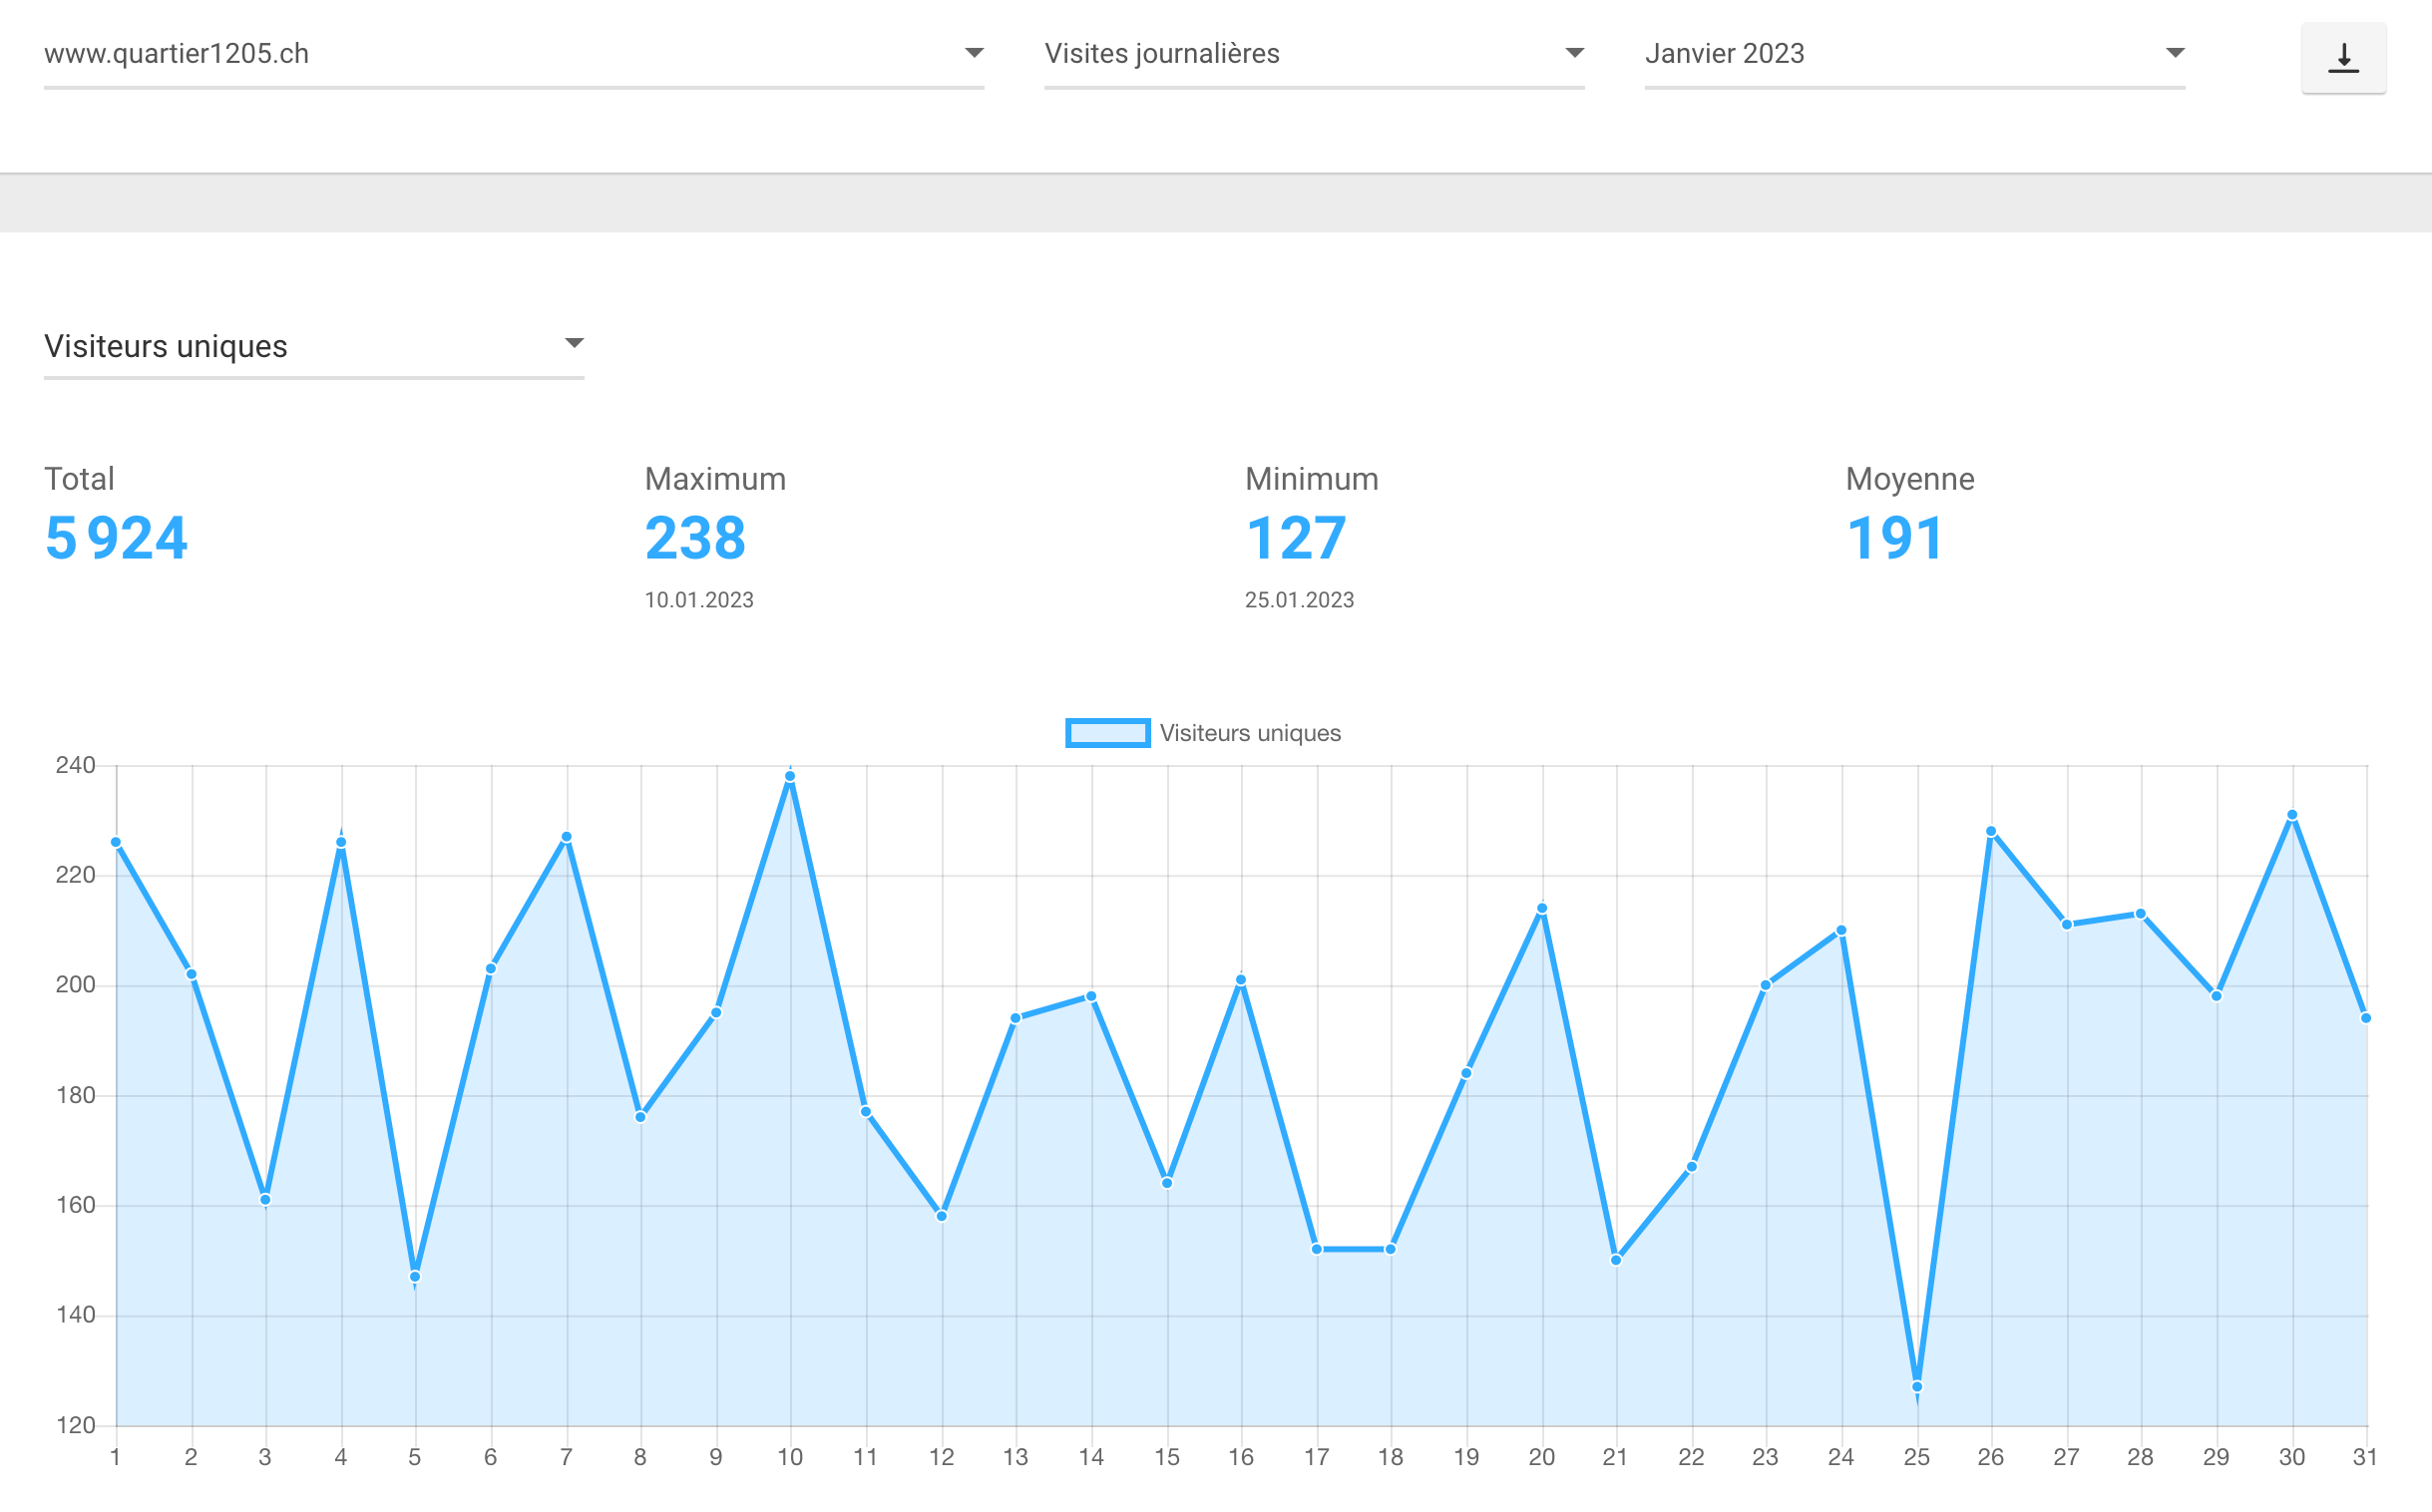This screenshot has width=2432, height=1512.
Task: Click the download icon button
Action: coord(2343,58)
